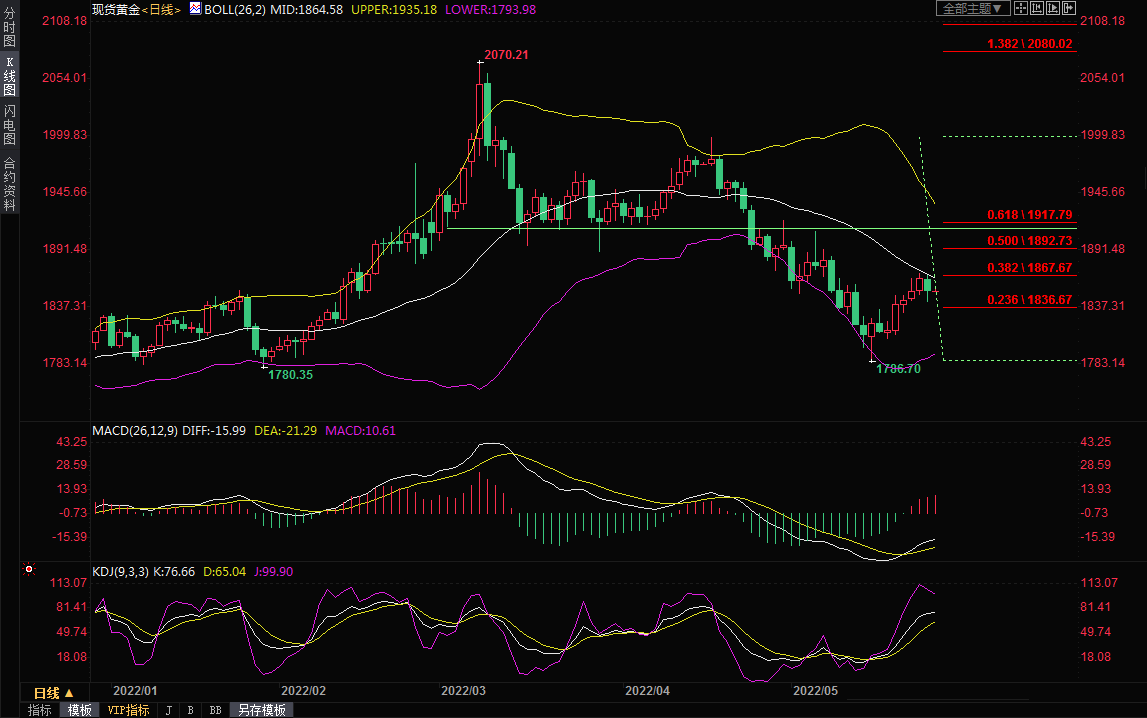Viewport: 1147px width, 718px height.
Task: Click the J template button
Action: click(168, 710)
